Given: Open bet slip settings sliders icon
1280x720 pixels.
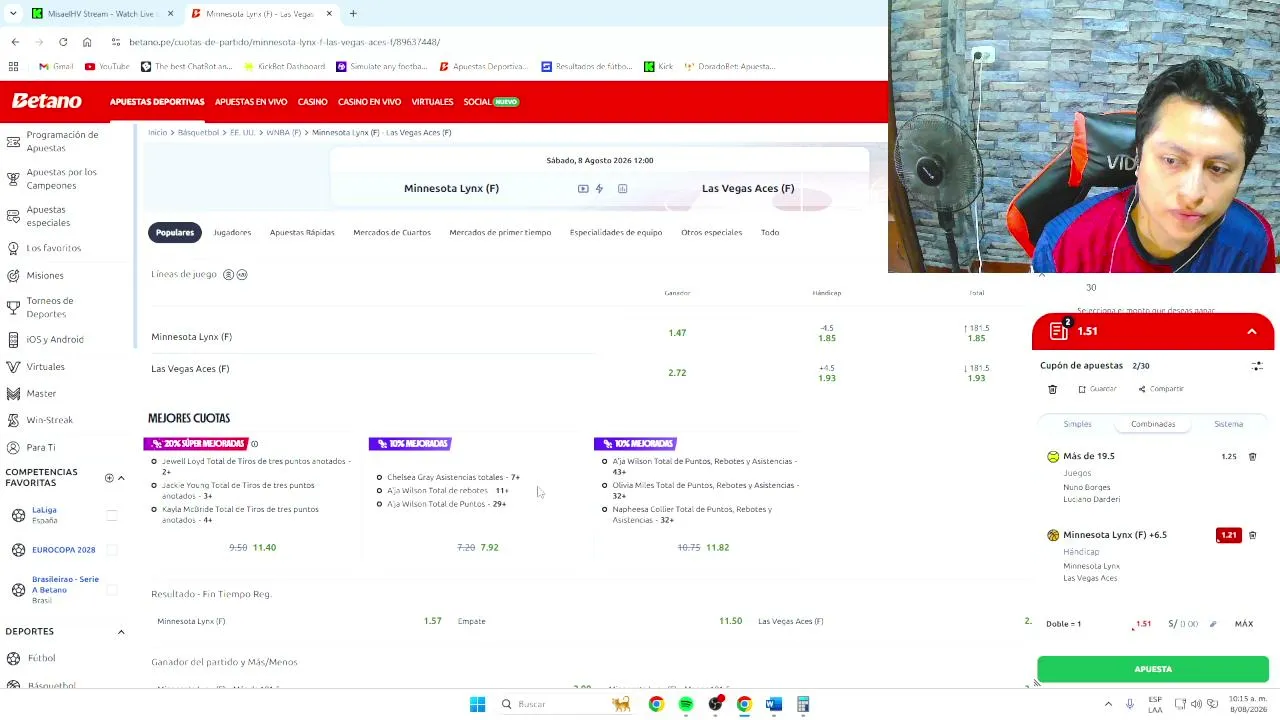Looking at the screenshot, I should [1257, 366].
